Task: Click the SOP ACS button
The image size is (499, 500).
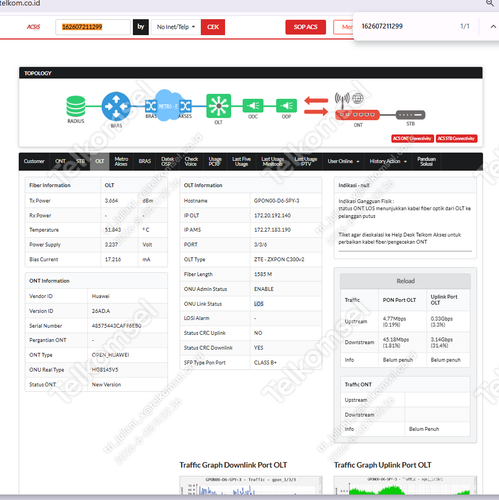Action: [306, 27]
